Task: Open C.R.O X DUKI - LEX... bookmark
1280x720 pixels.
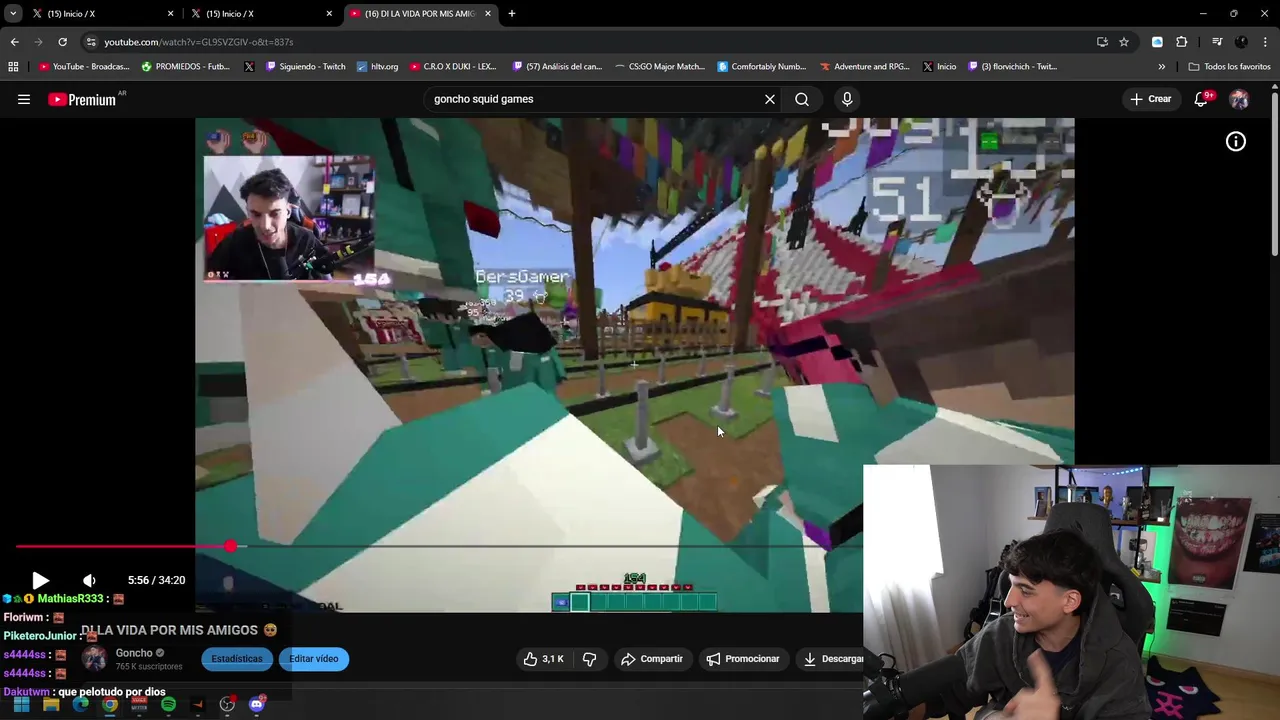Action: point(452,67)
